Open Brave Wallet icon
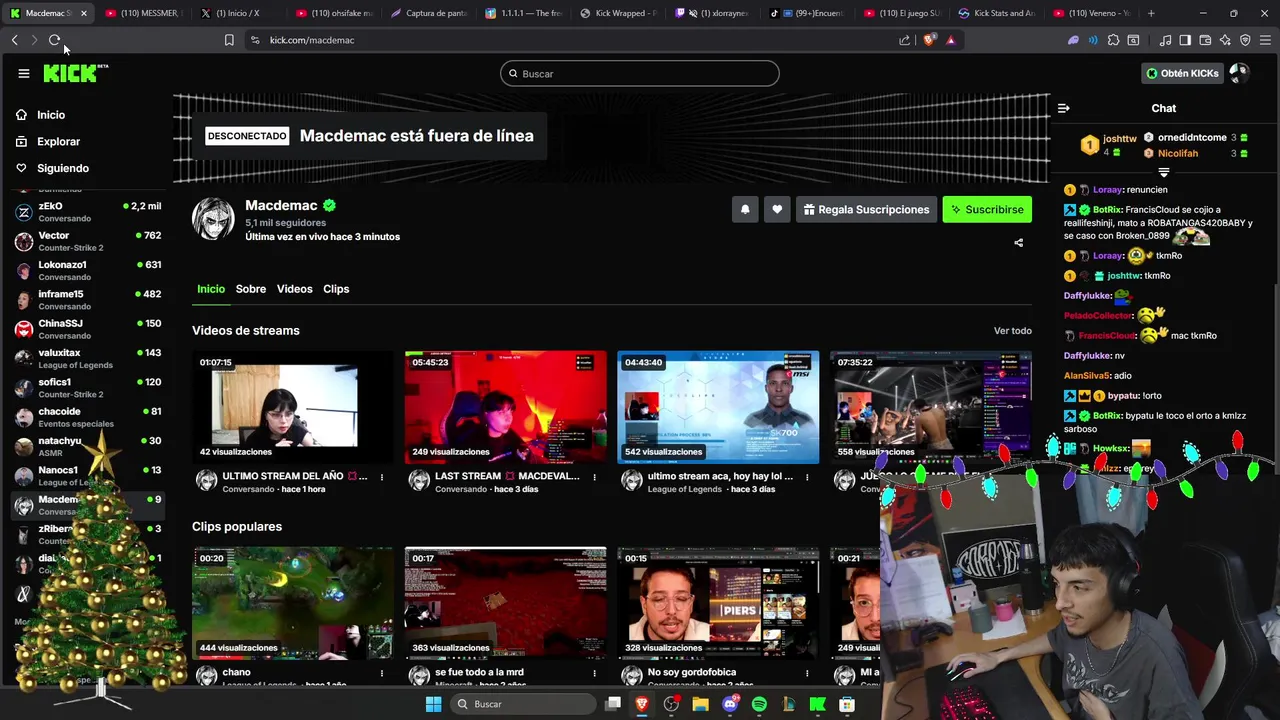 [1205, 40]
